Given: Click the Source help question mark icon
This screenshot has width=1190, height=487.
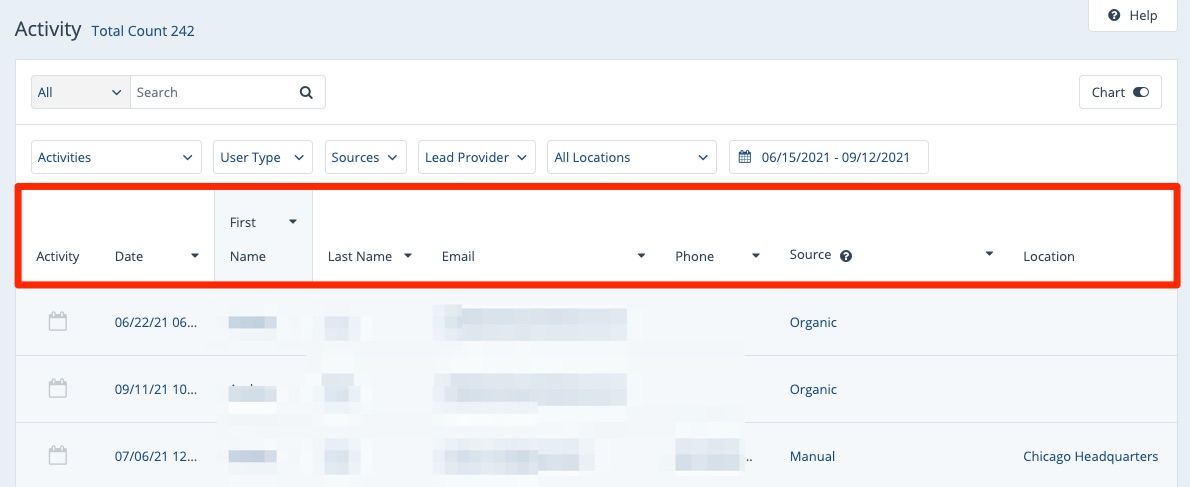Looking at the screenshot, I should 846,256.
